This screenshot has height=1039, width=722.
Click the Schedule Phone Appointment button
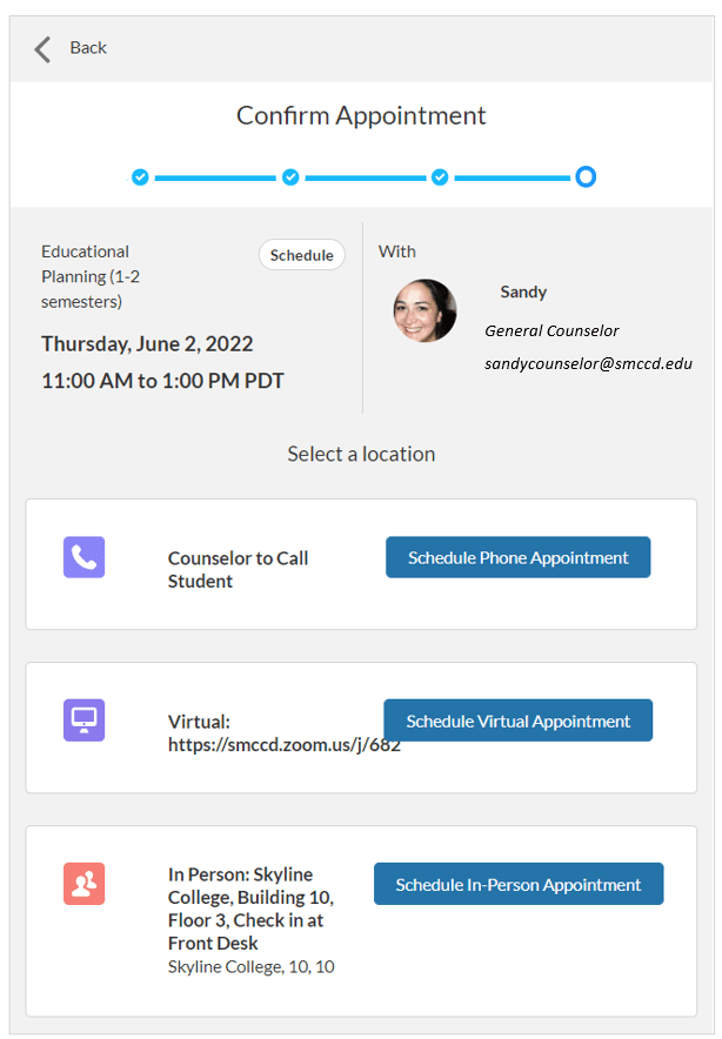[x=517, y=557]
